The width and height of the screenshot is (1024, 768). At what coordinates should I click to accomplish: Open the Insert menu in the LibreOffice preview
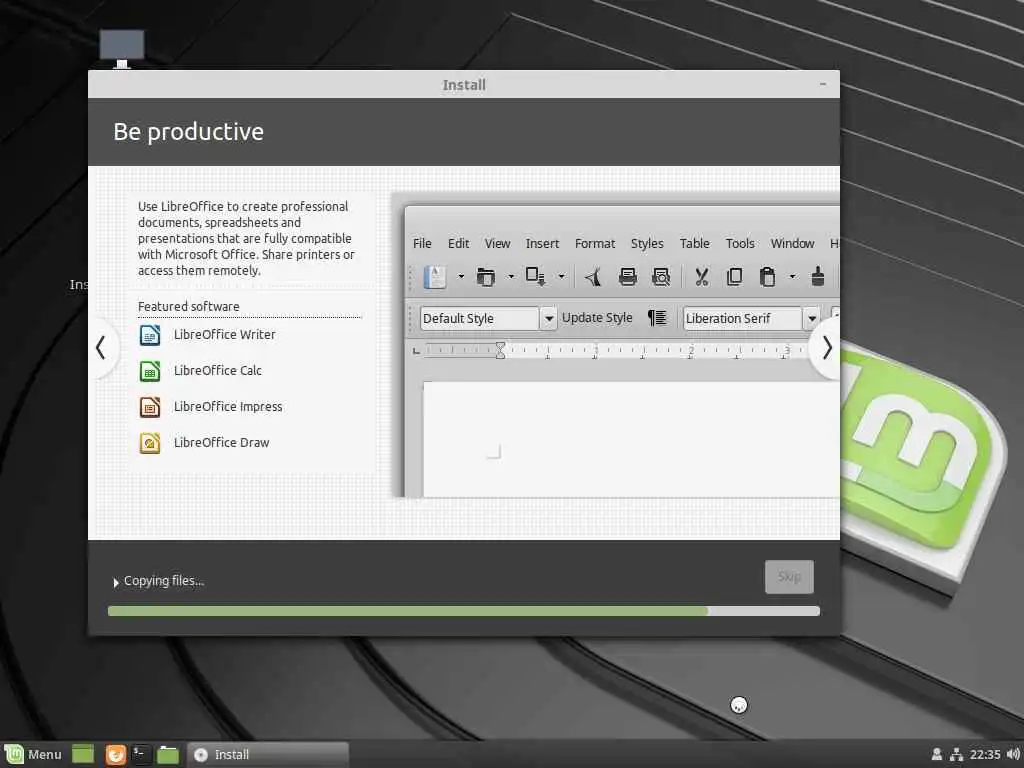coord(542,244)
